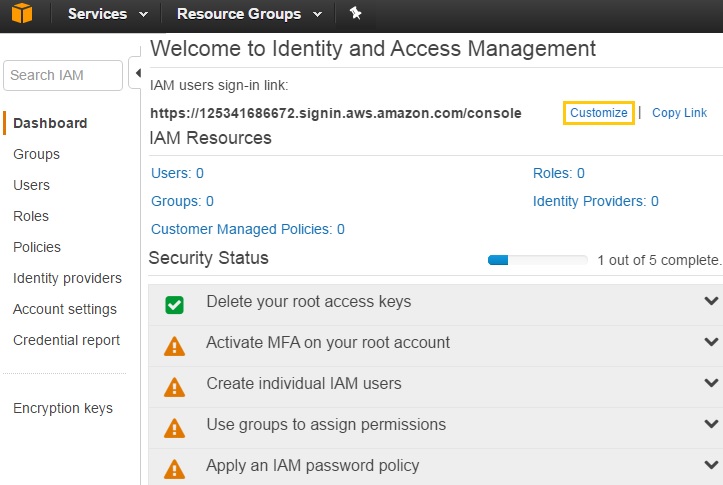The height and width of the screenshot is (485, 723).
Task: Click the Activate MFA on your root account text
Action: click(x=328, y=343)
